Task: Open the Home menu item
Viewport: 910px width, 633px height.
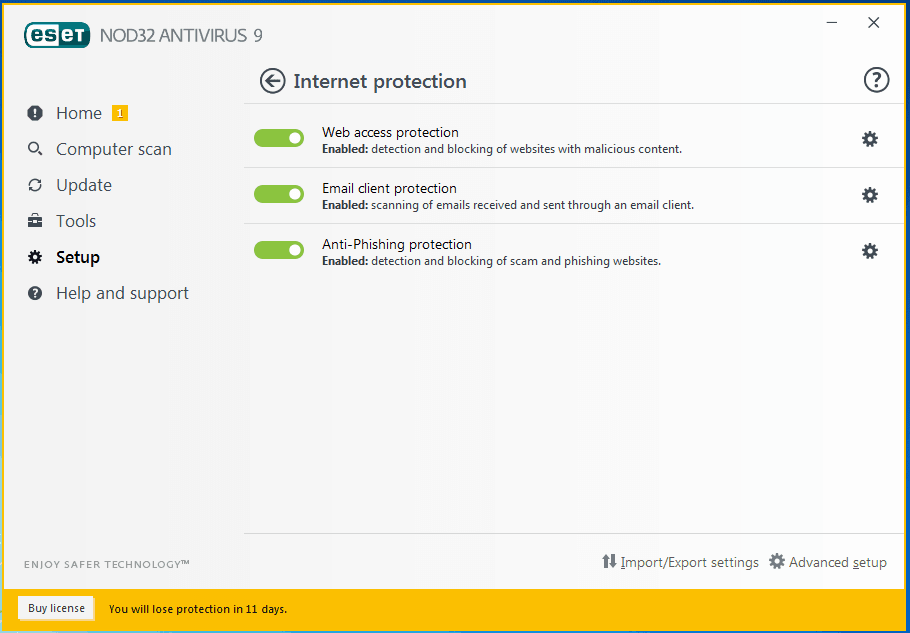Action: pos(79,113)
